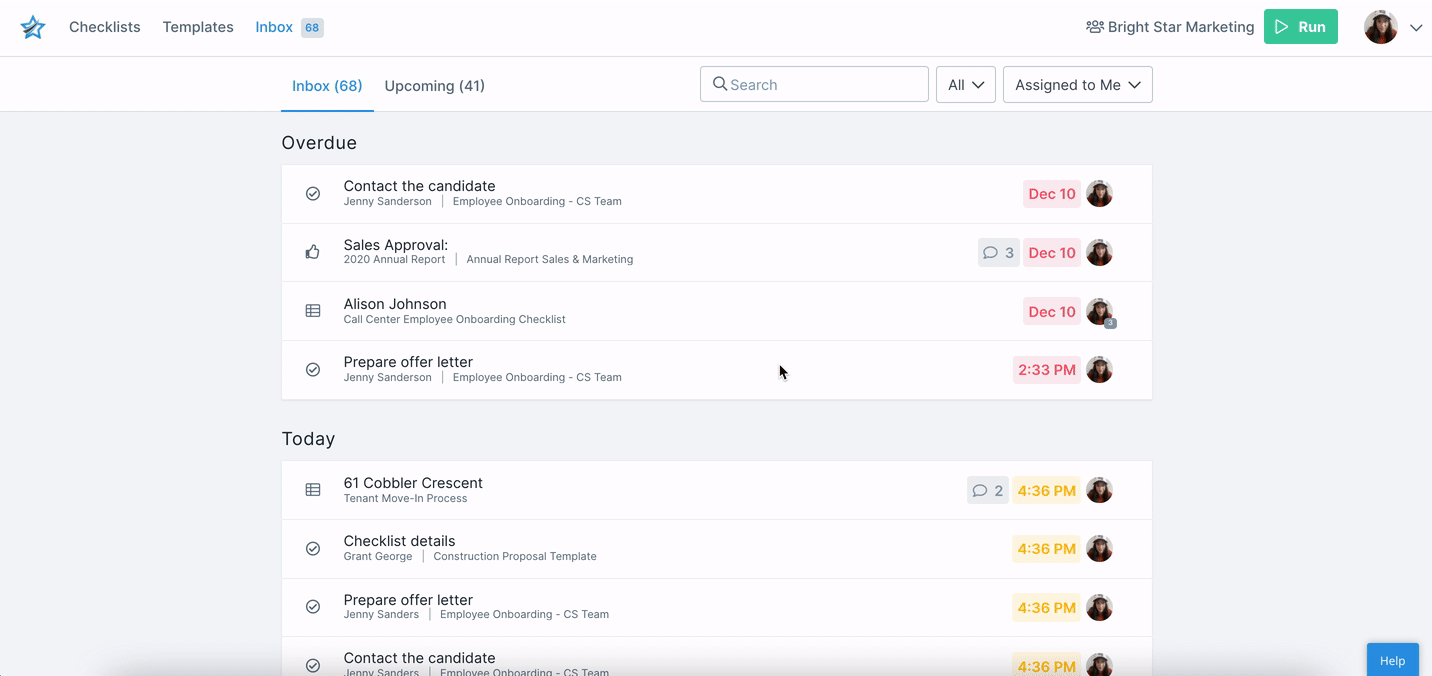1432x676 pixels.
Task: Expand the chevron next to profile avatar
Action: 1416,28
